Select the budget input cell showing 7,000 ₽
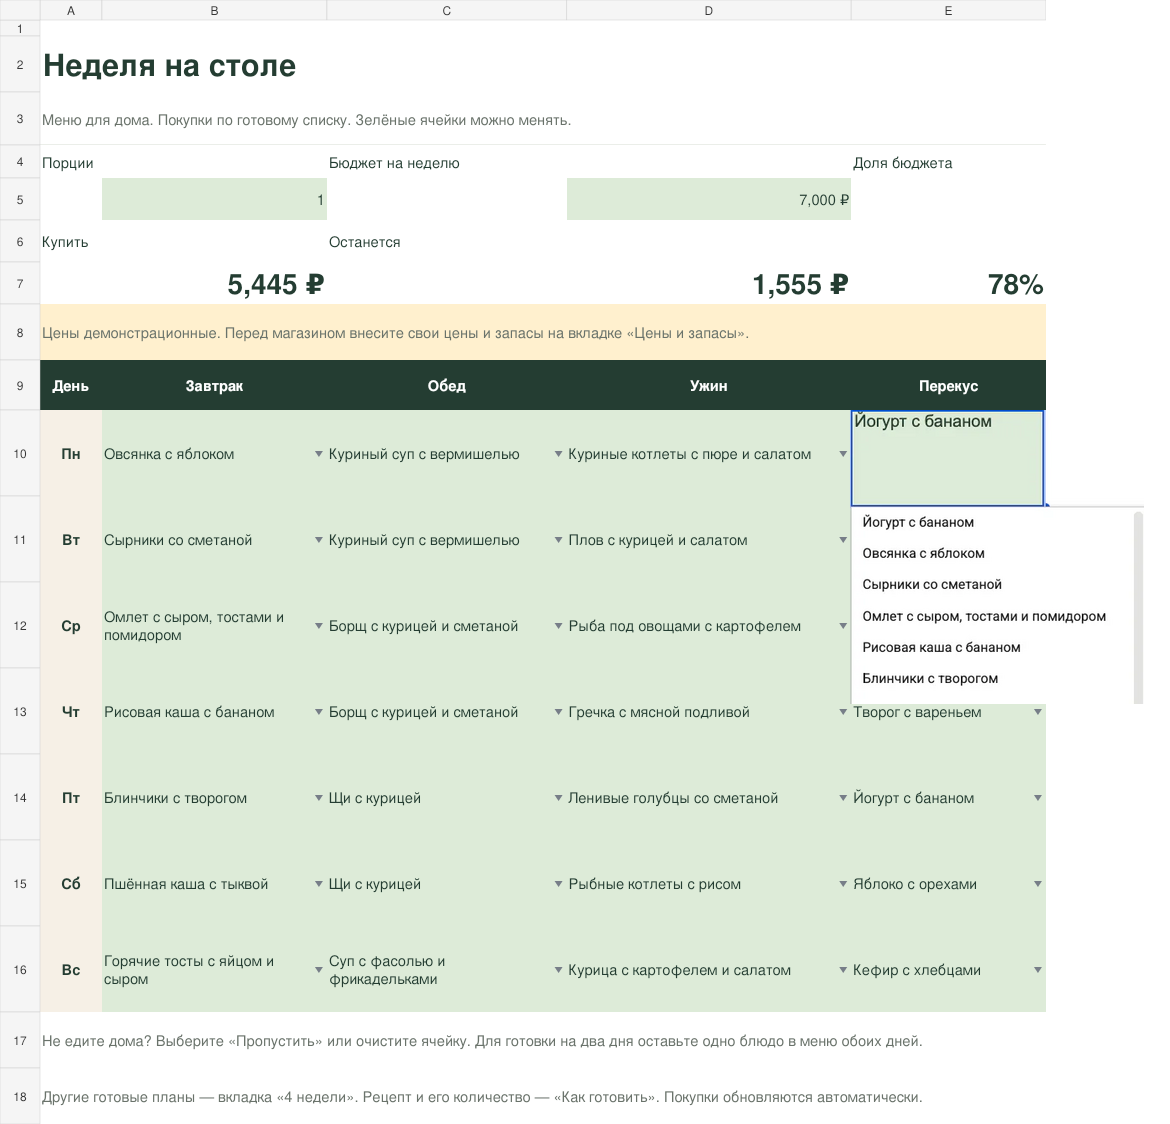This screenshot has height=1124, width=1170. point(708,199)
